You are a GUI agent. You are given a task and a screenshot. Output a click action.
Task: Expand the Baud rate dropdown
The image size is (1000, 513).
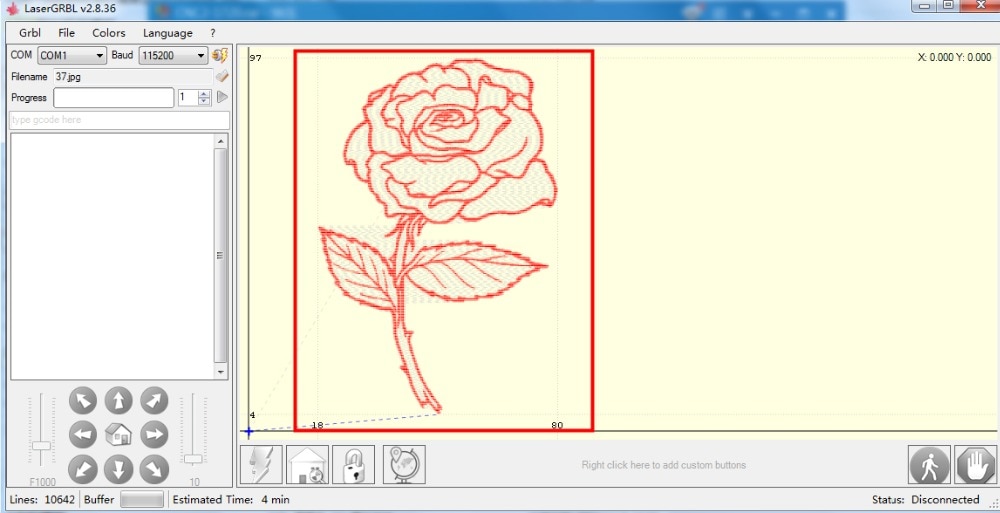(173, 56)
